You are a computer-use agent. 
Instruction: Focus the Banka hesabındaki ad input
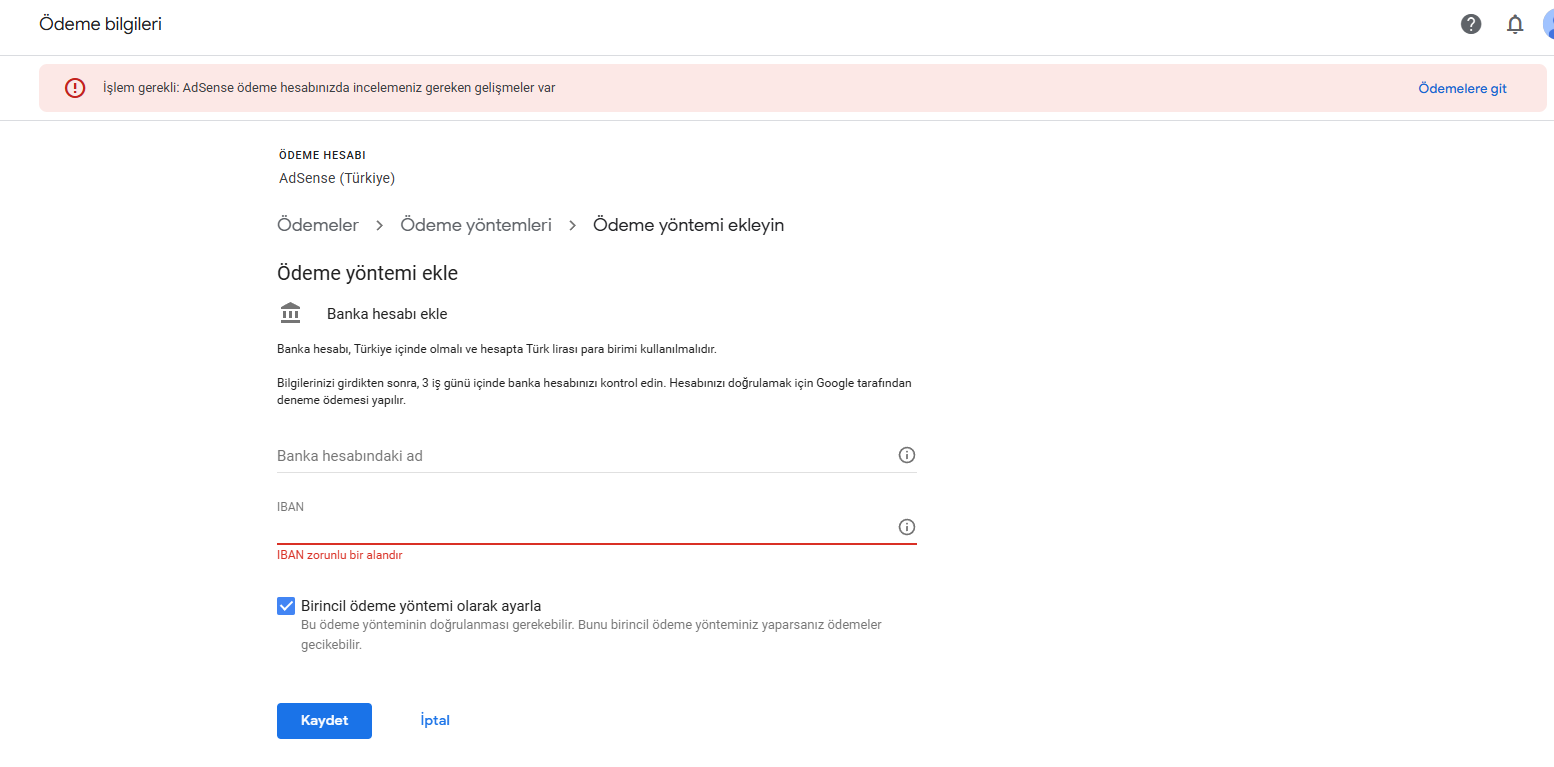[585, 456]
